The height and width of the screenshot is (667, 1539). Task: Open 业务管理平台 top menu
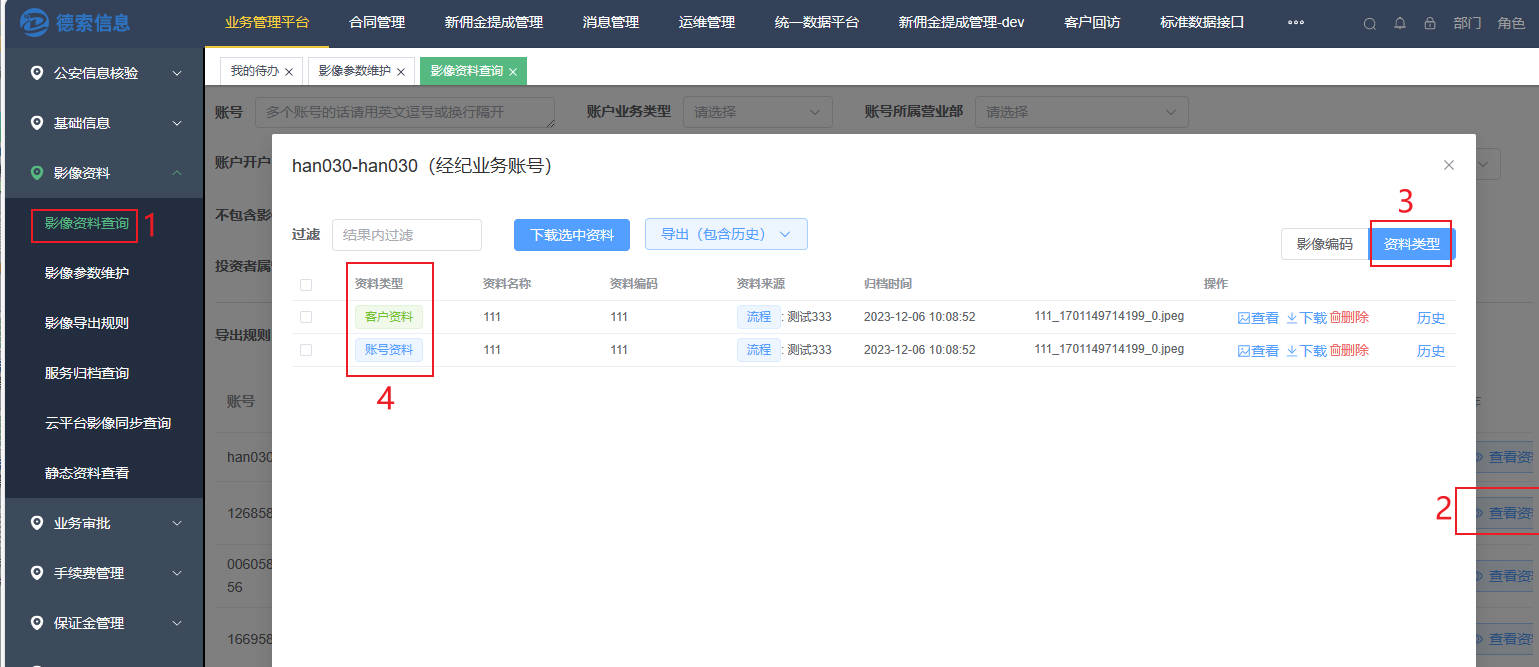coord(267,22)
